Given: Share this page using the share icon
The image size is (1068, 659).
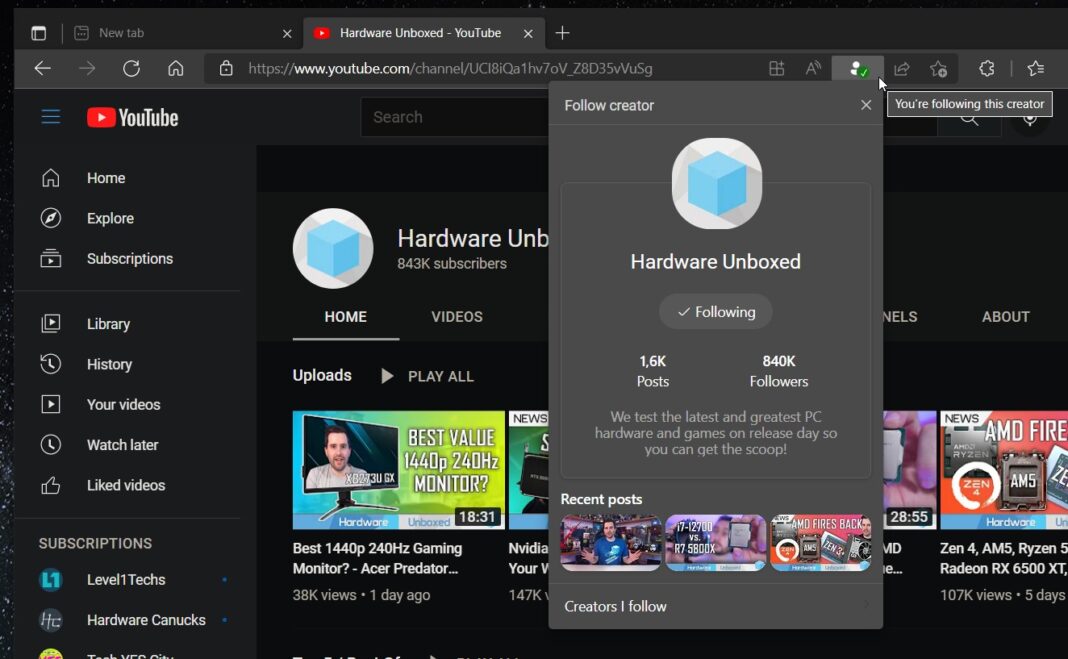Looking at the screenshot, I should pyautogui.click(x=901, y=68).
